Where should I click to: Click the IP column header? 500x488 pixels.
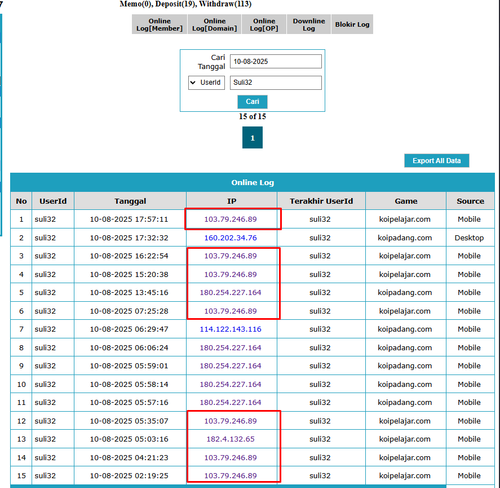[232, 201]
